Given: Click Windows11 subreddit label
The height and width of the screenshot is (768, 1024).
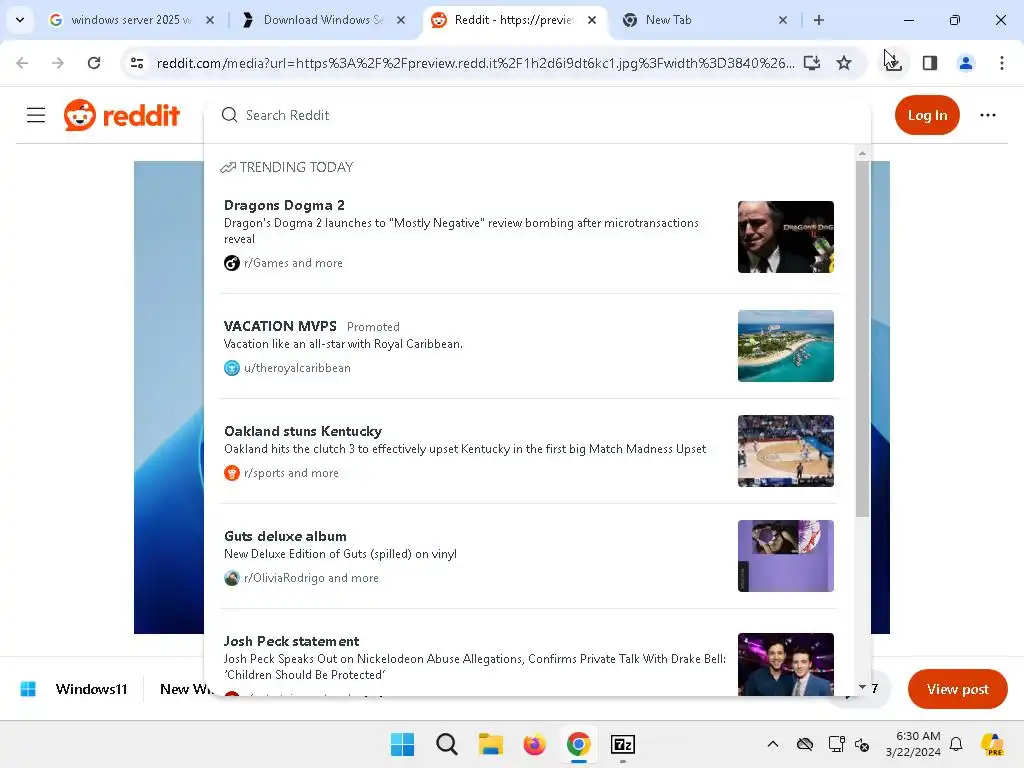Looking at the screenshot, I should point(91,689).
